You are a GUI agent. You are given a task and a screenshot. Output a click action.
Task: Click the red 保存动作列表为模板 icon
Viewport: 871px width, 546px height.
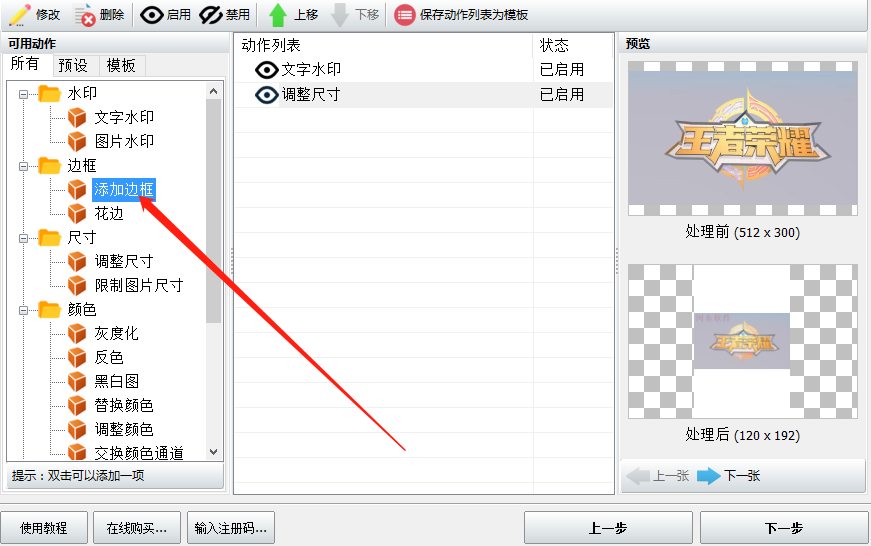(x=404, y=15)
